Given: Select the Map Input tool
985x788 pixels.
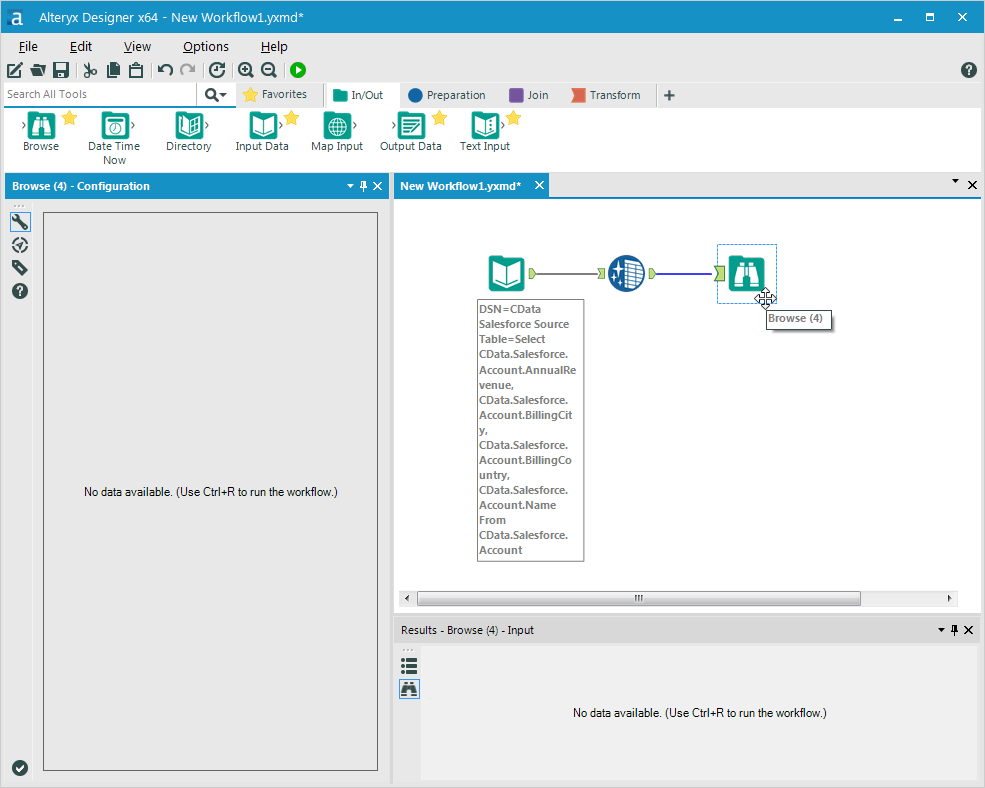Looking at the screenshot, I should point(337,132).
